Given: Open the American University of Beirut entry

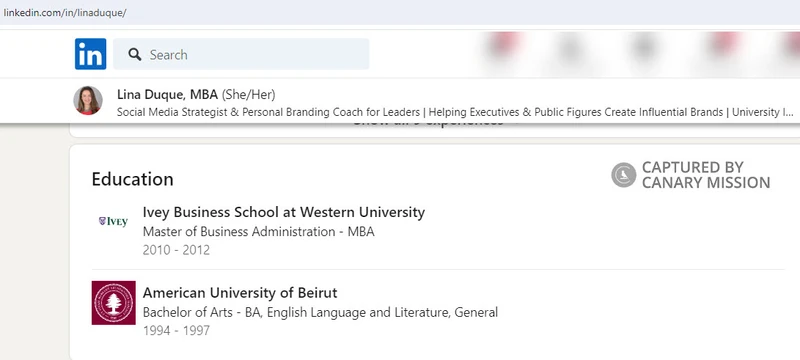Looking at the screenshot, I should pyautogui.click(x=240, y=293).
